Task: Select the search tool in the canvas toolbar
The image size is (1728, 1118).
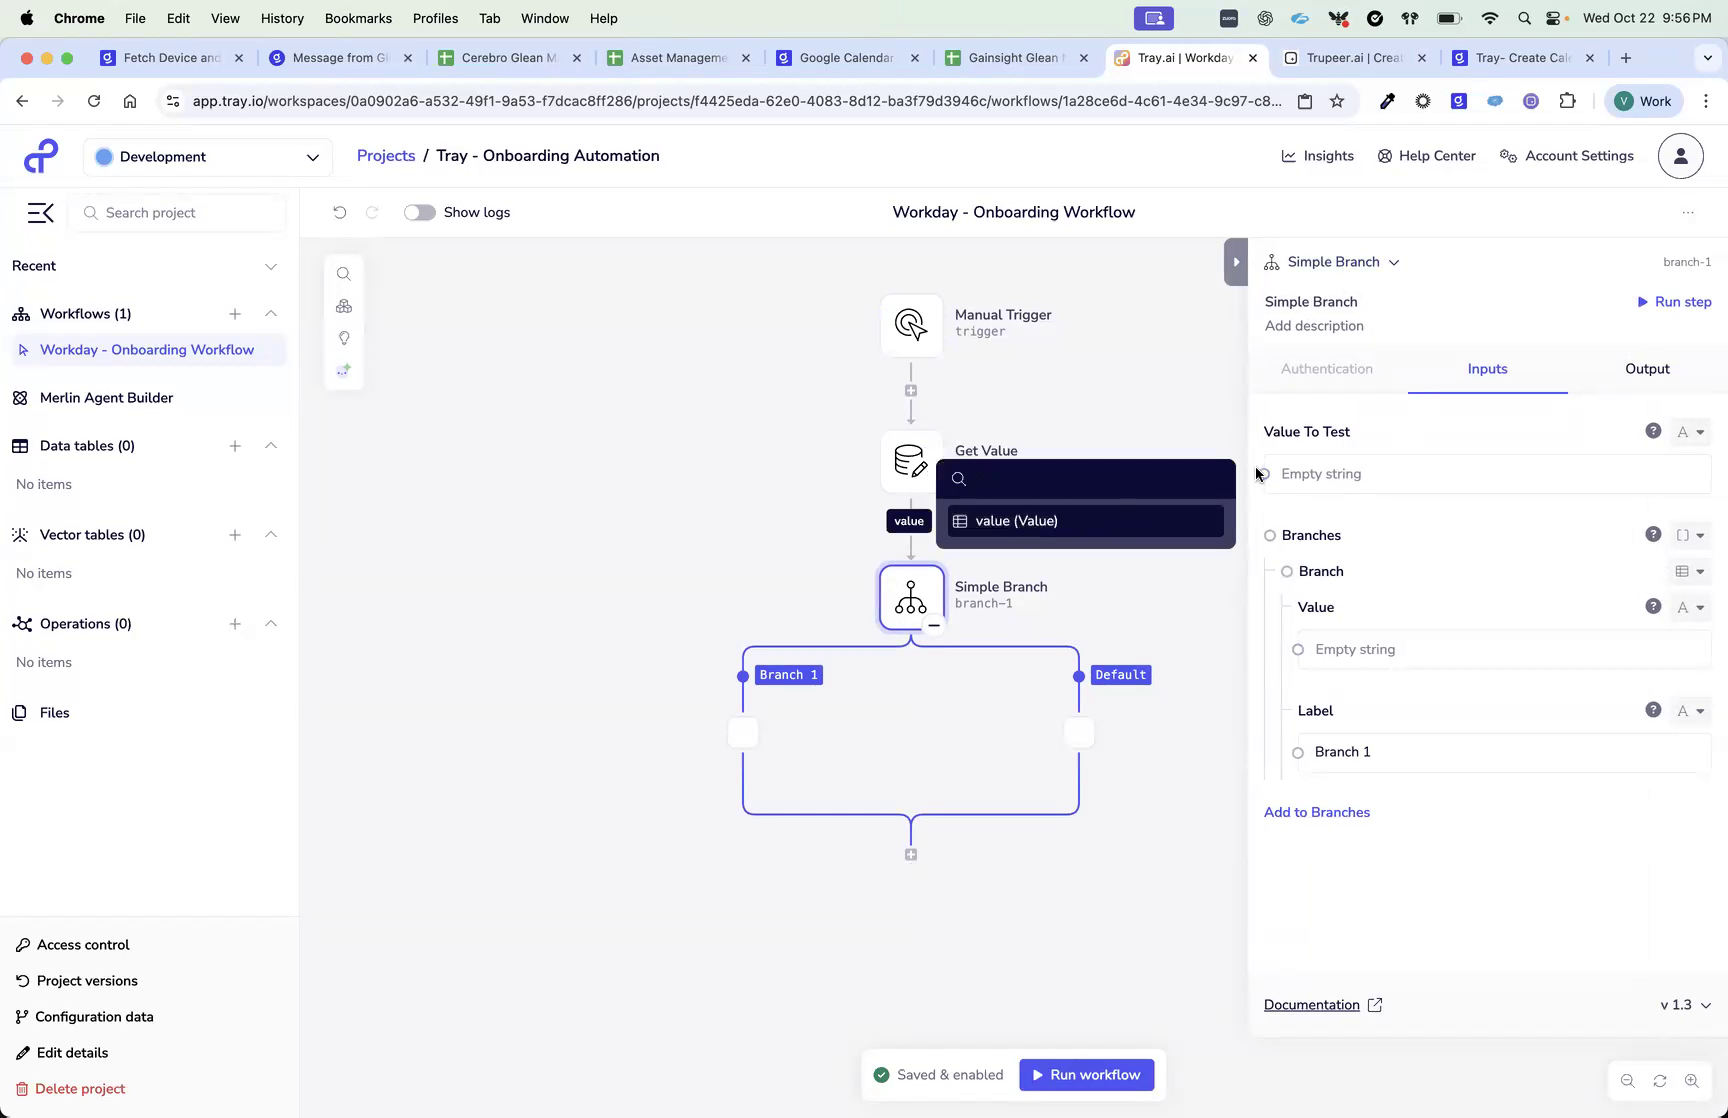Action: click(x=344, y=273)
